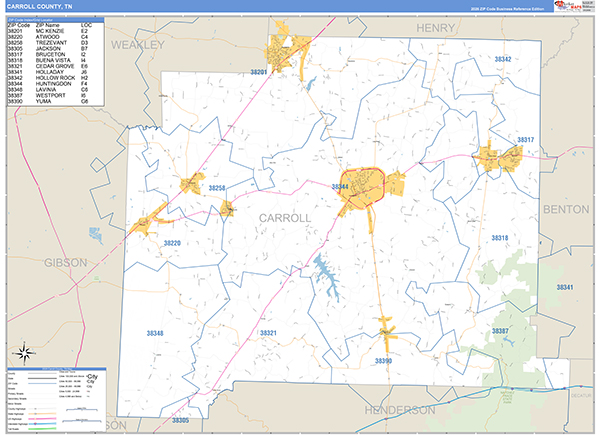Select the 38390 ZIP label on the map

pos(383,361)
